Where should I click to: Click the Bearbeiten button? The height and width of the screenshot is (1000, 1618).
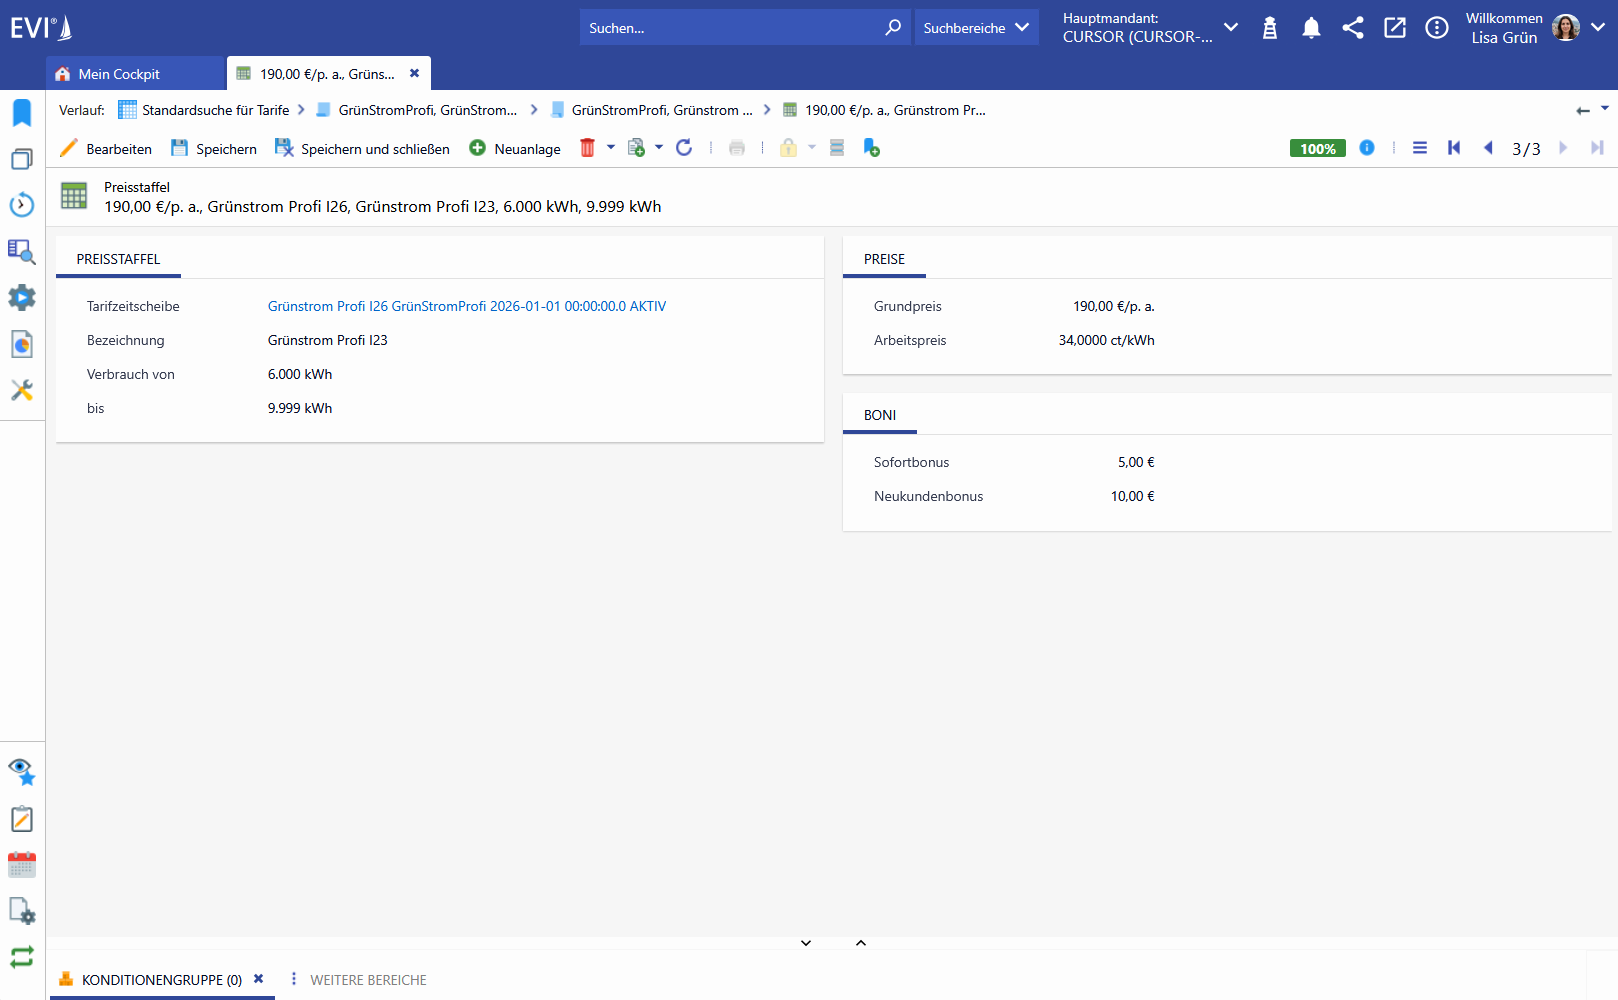[x=106, y=149]
